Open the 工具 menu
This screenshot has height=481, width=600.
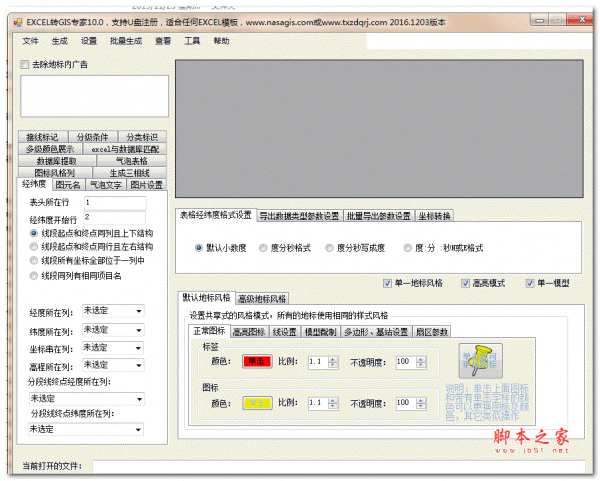pyautogui.click(x=192, y=41)
